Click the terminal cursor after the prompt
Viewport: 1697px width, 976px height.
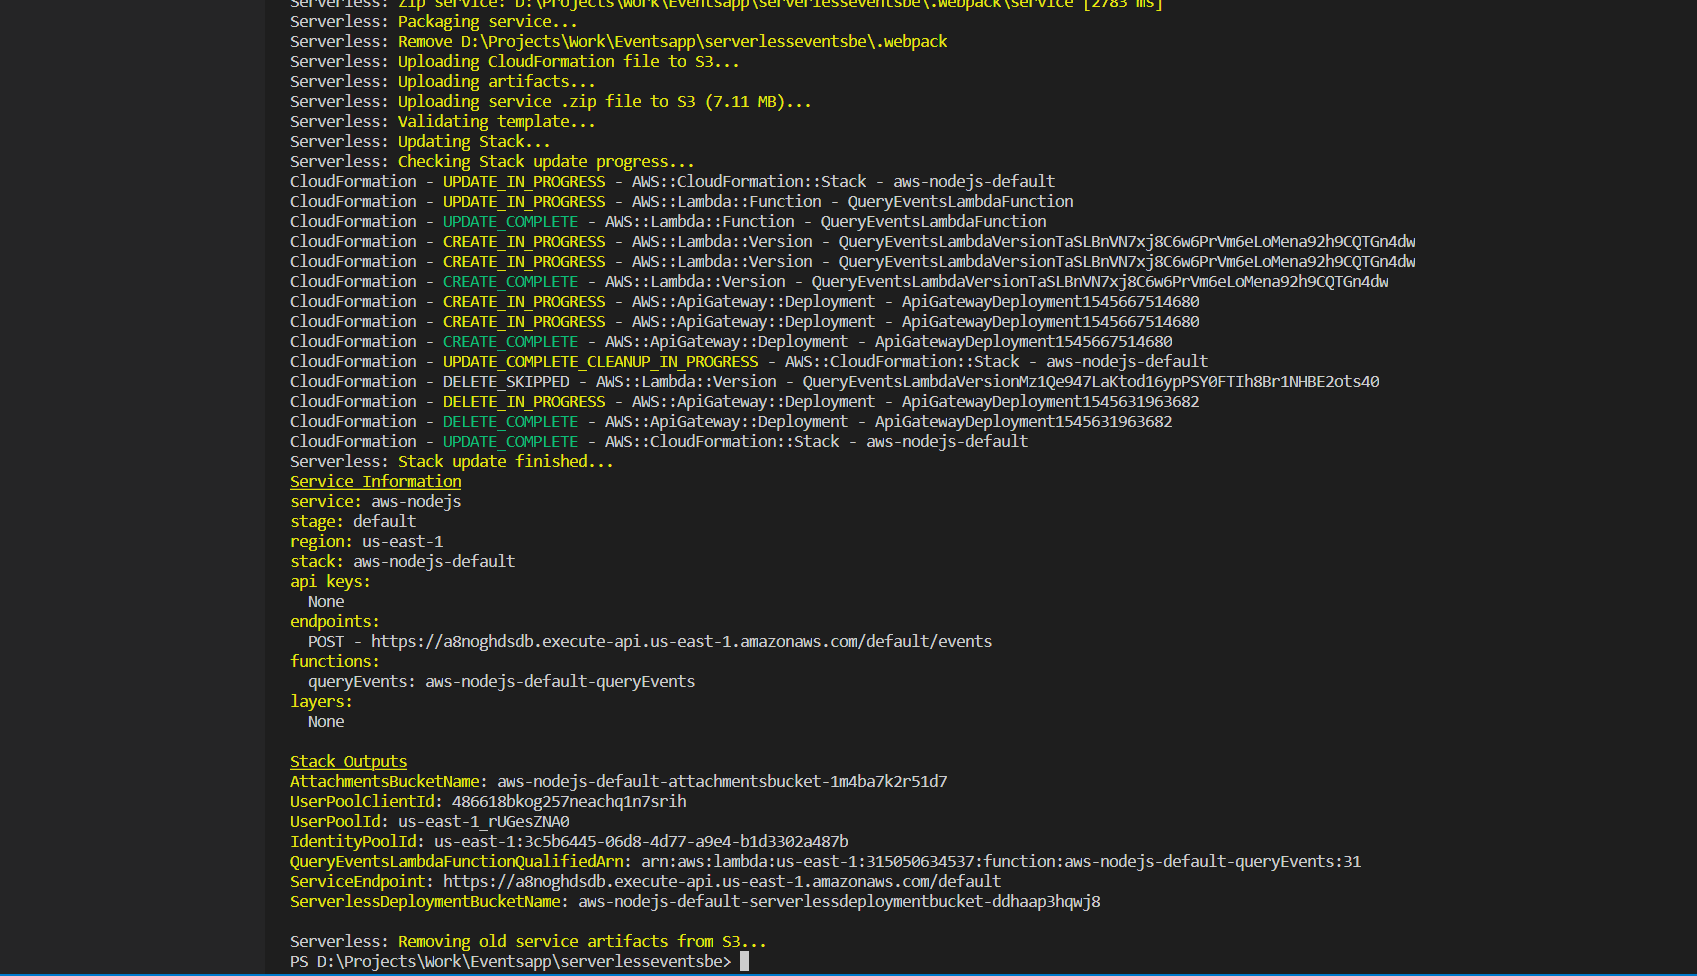click(744, 961)
